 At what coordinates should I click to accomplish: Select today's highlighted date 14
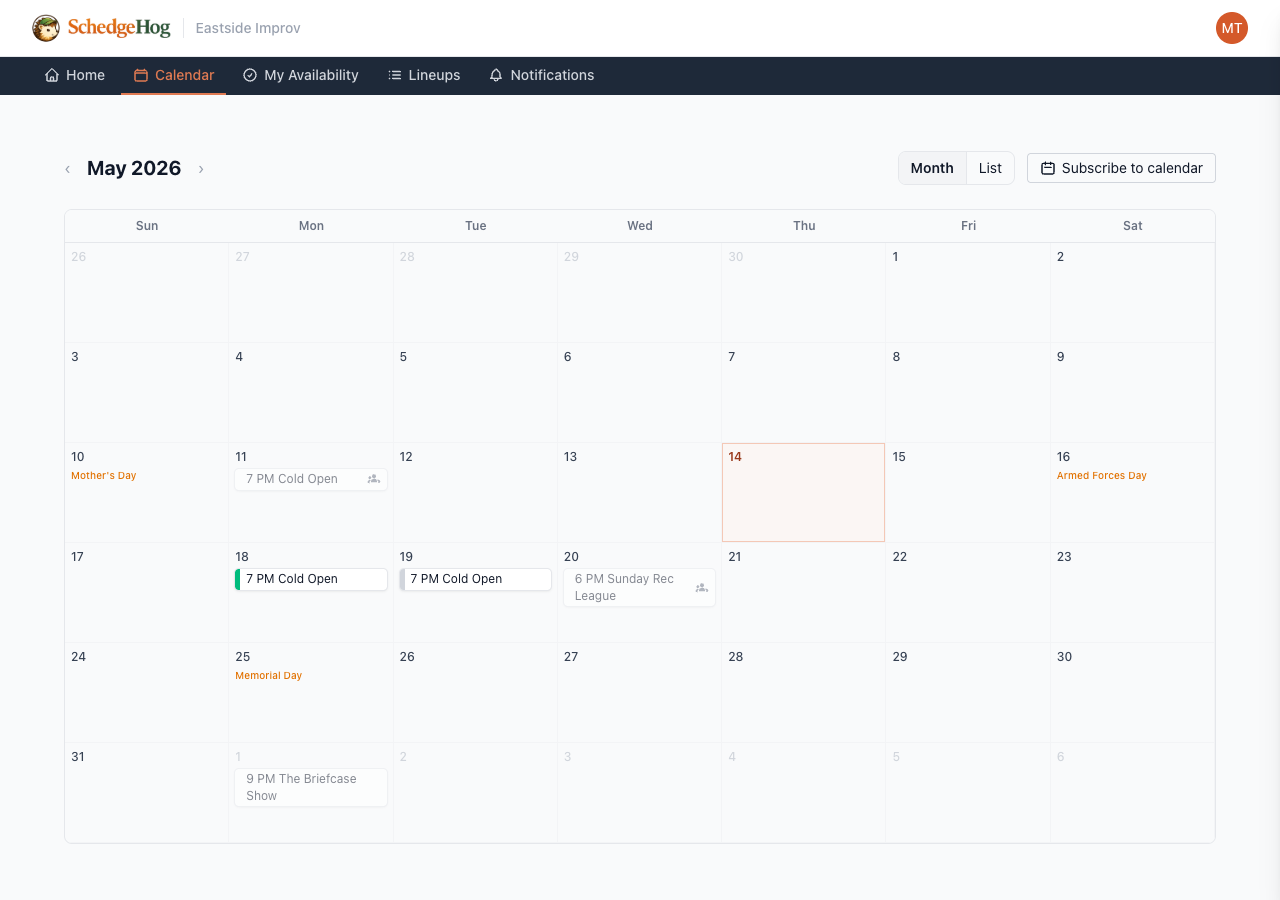(x=803, y=492)
